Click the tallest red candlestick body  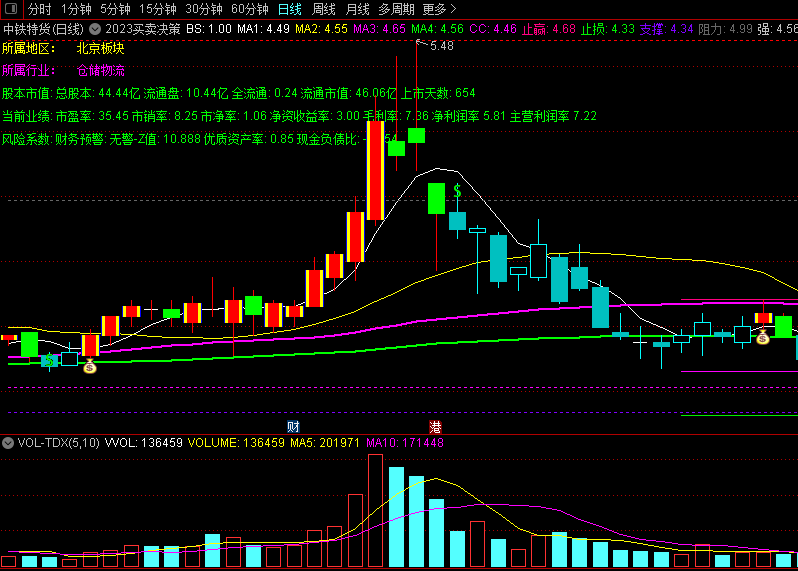[x=376, y=170]
